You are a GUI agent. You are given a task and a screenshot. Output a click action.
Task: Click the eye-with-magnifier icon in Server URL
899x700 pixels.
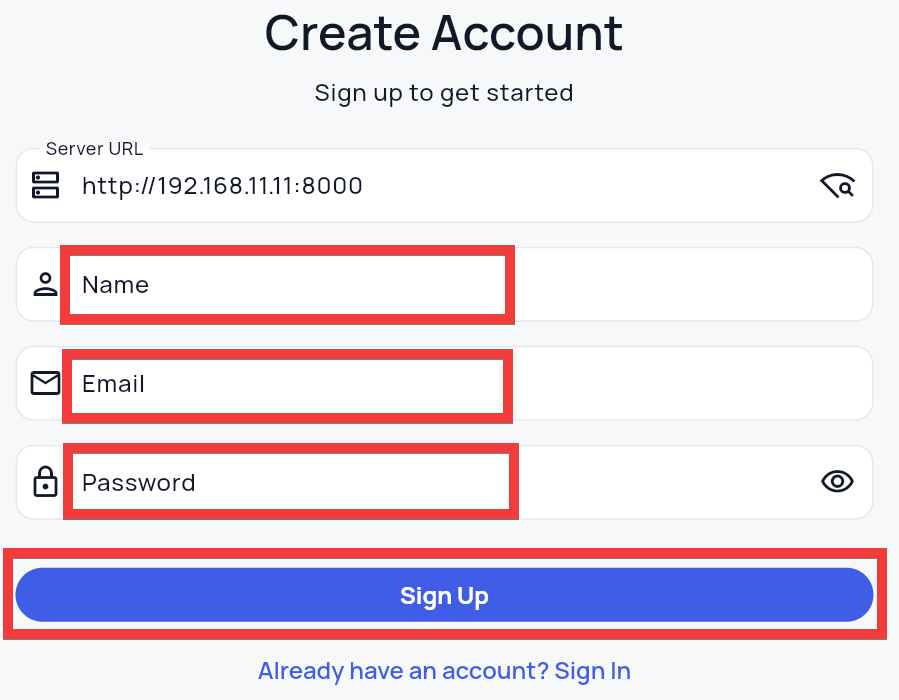tap(837, 185)
